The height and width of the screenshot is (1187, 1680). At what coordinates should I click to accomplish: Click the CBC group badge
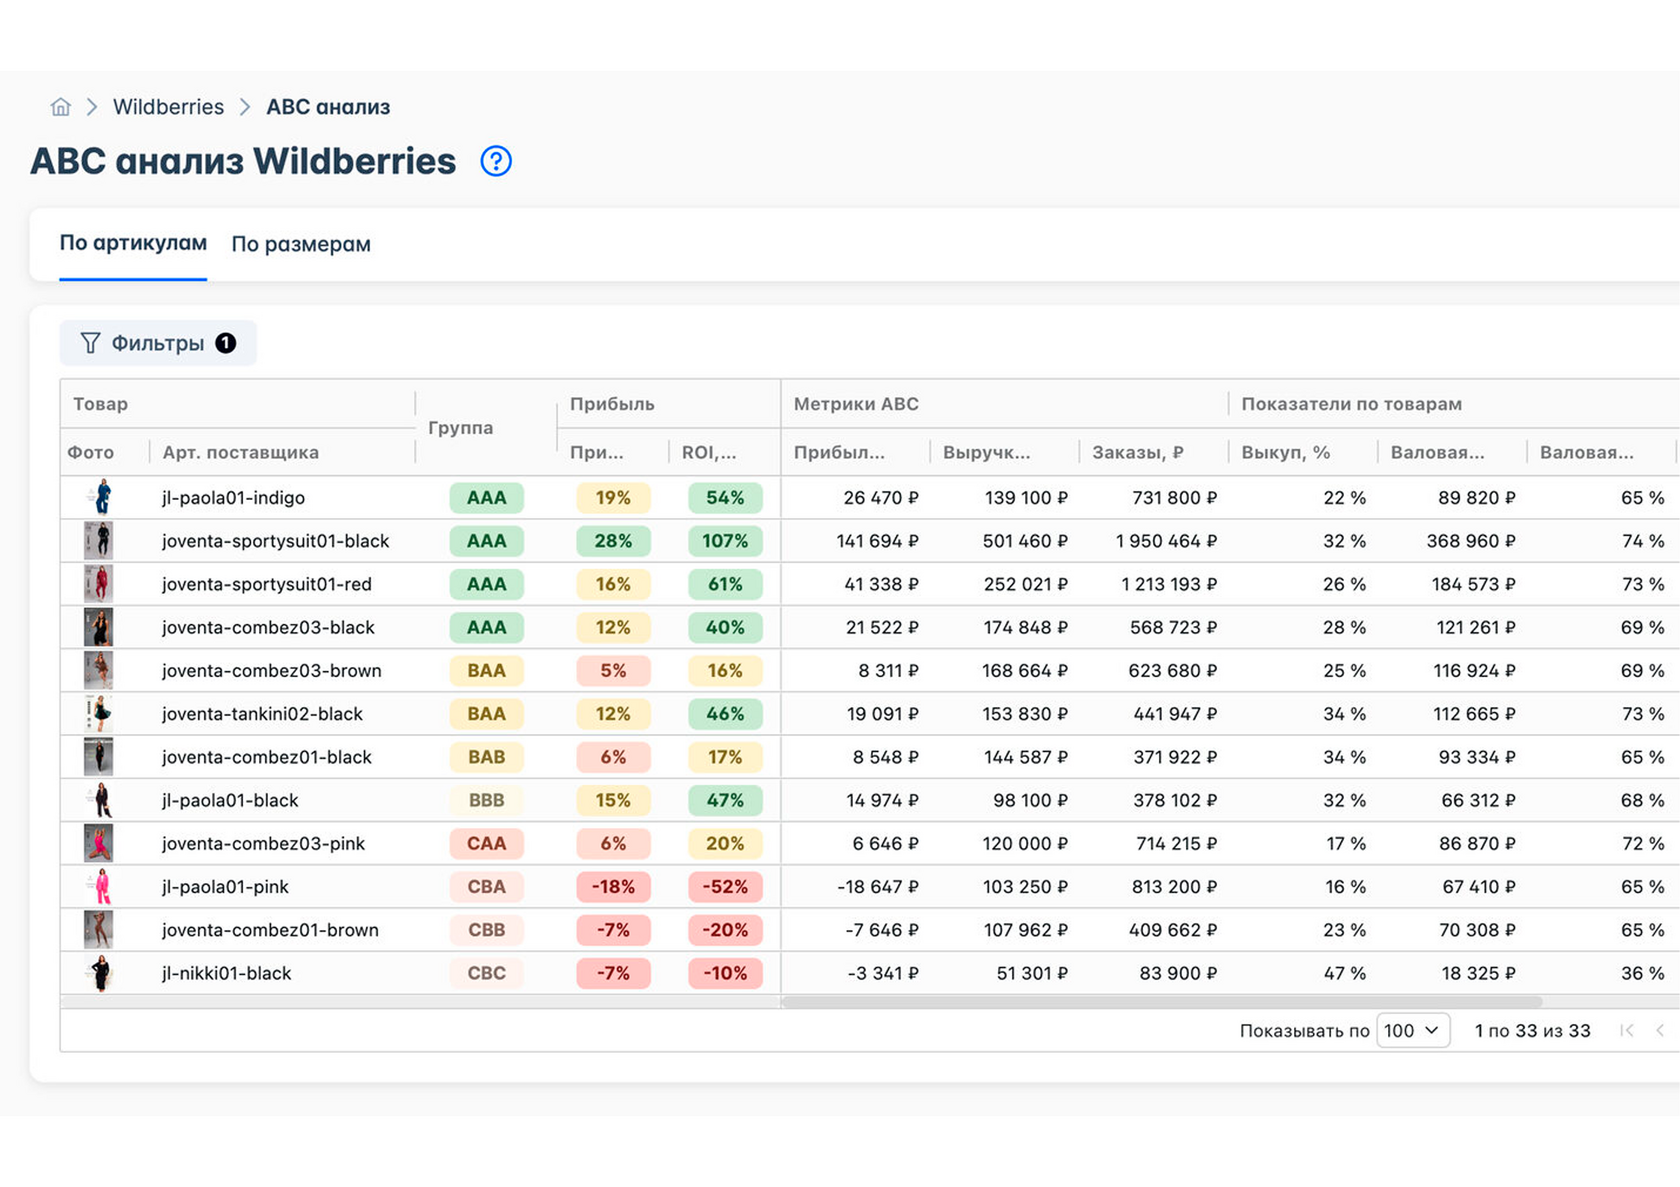(x=486, y=973)
